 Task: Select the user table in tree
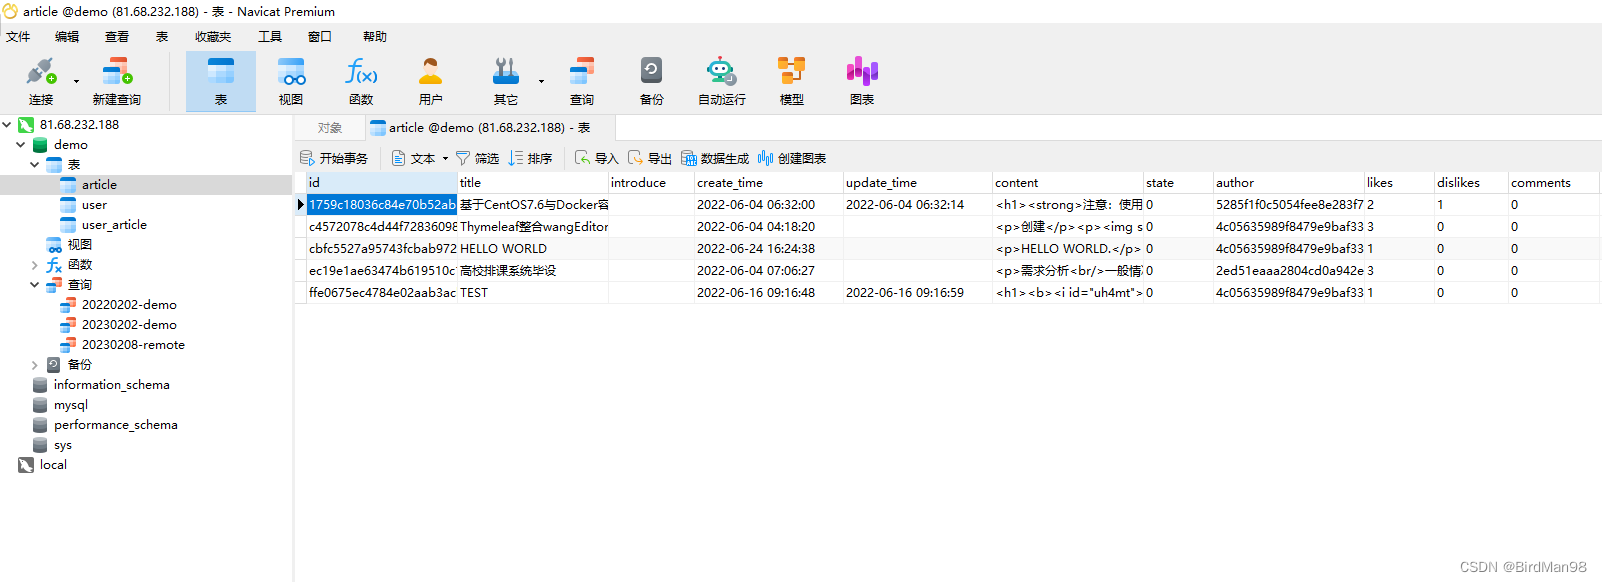[94, 205]
